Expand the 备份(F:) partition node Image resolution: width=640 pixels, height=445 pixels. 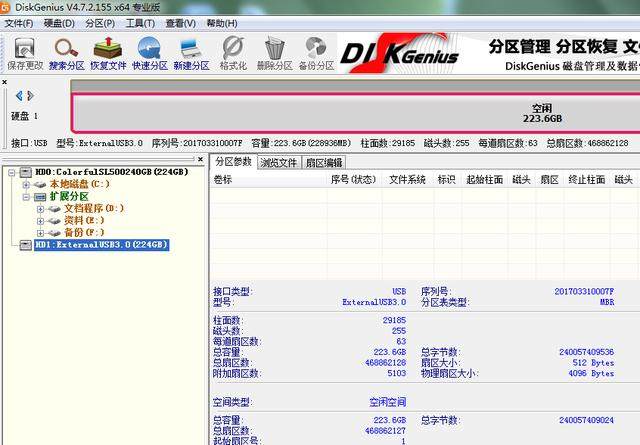click(x=41, y=233)
